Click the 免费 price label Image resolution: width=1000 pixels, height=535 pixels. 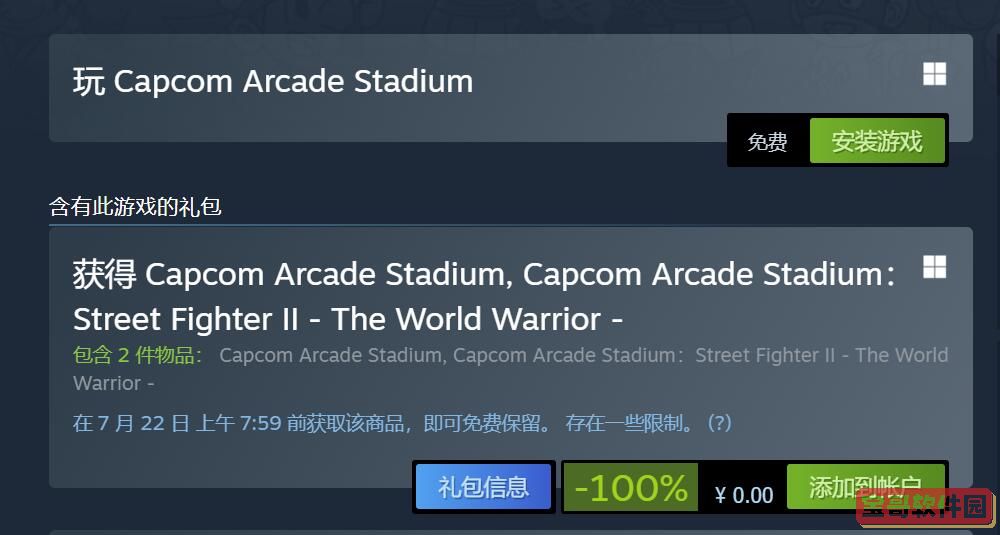click(767, 141)
